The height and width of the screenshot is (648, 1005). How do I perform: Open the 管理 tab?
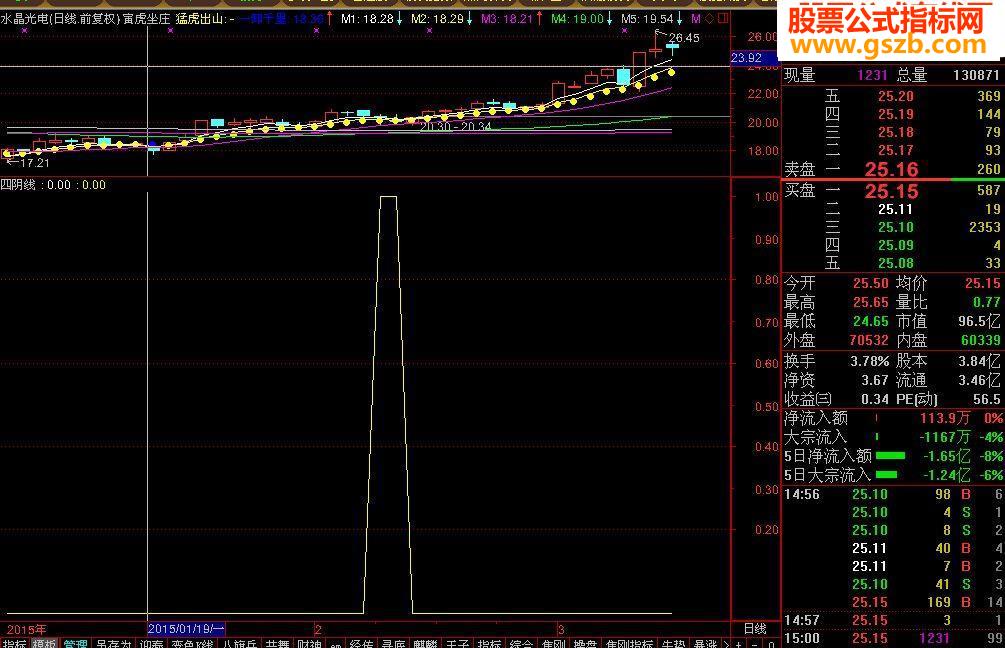tap(76, 643)
